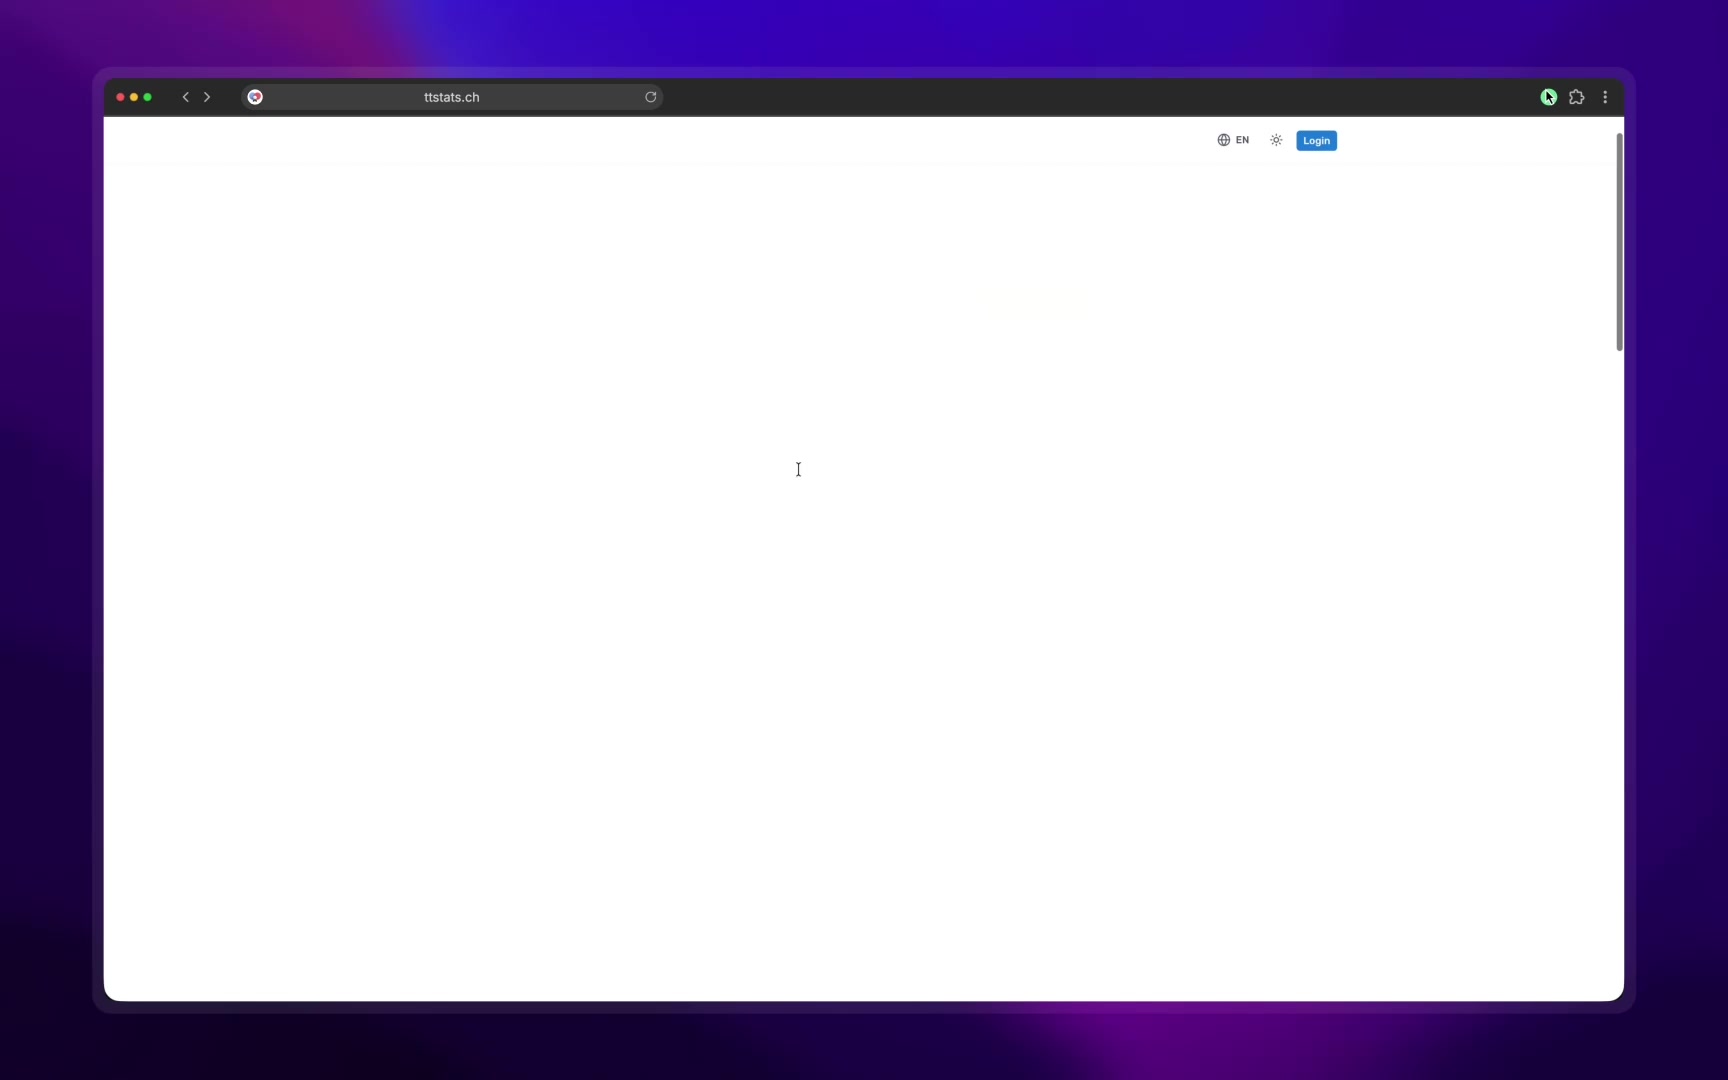This screenshot has width=1728, height=1080.
Task: Maximize the window with green button
Action: coord(148,97)
